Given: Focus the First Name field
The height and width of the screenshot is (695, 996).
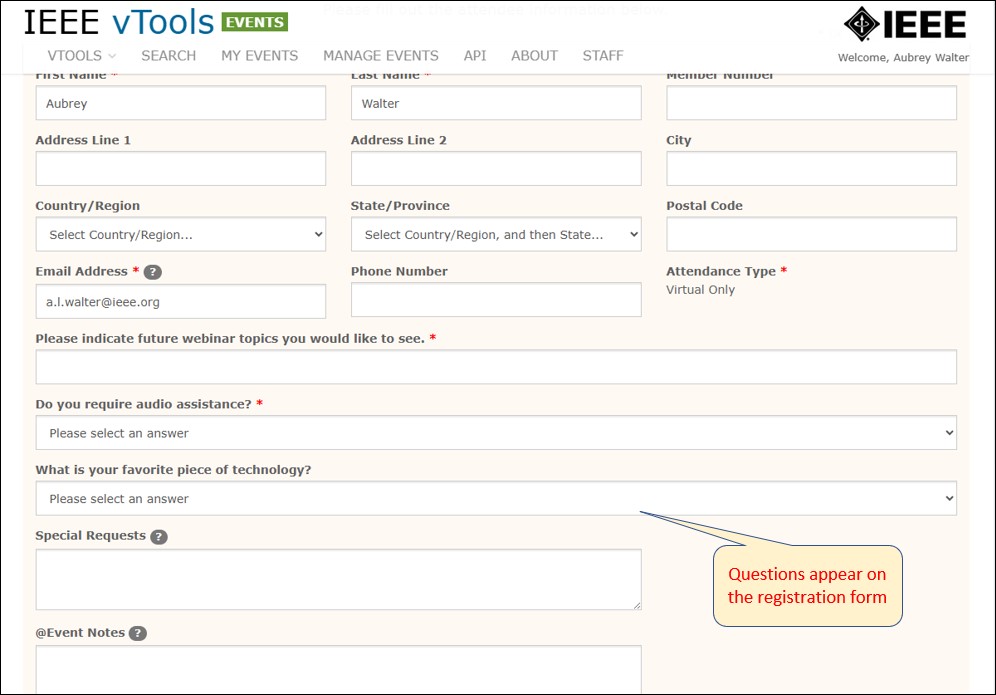Looking at the screenshot, I should pos(180,103).
